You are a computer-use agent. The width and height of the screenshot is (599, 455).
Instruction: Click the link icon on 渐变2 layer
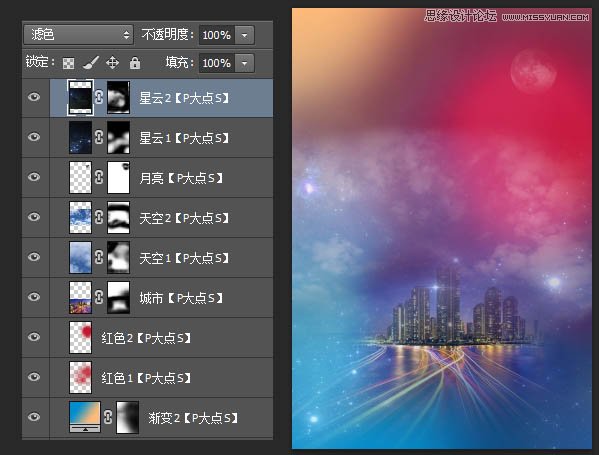coord(108,417)
